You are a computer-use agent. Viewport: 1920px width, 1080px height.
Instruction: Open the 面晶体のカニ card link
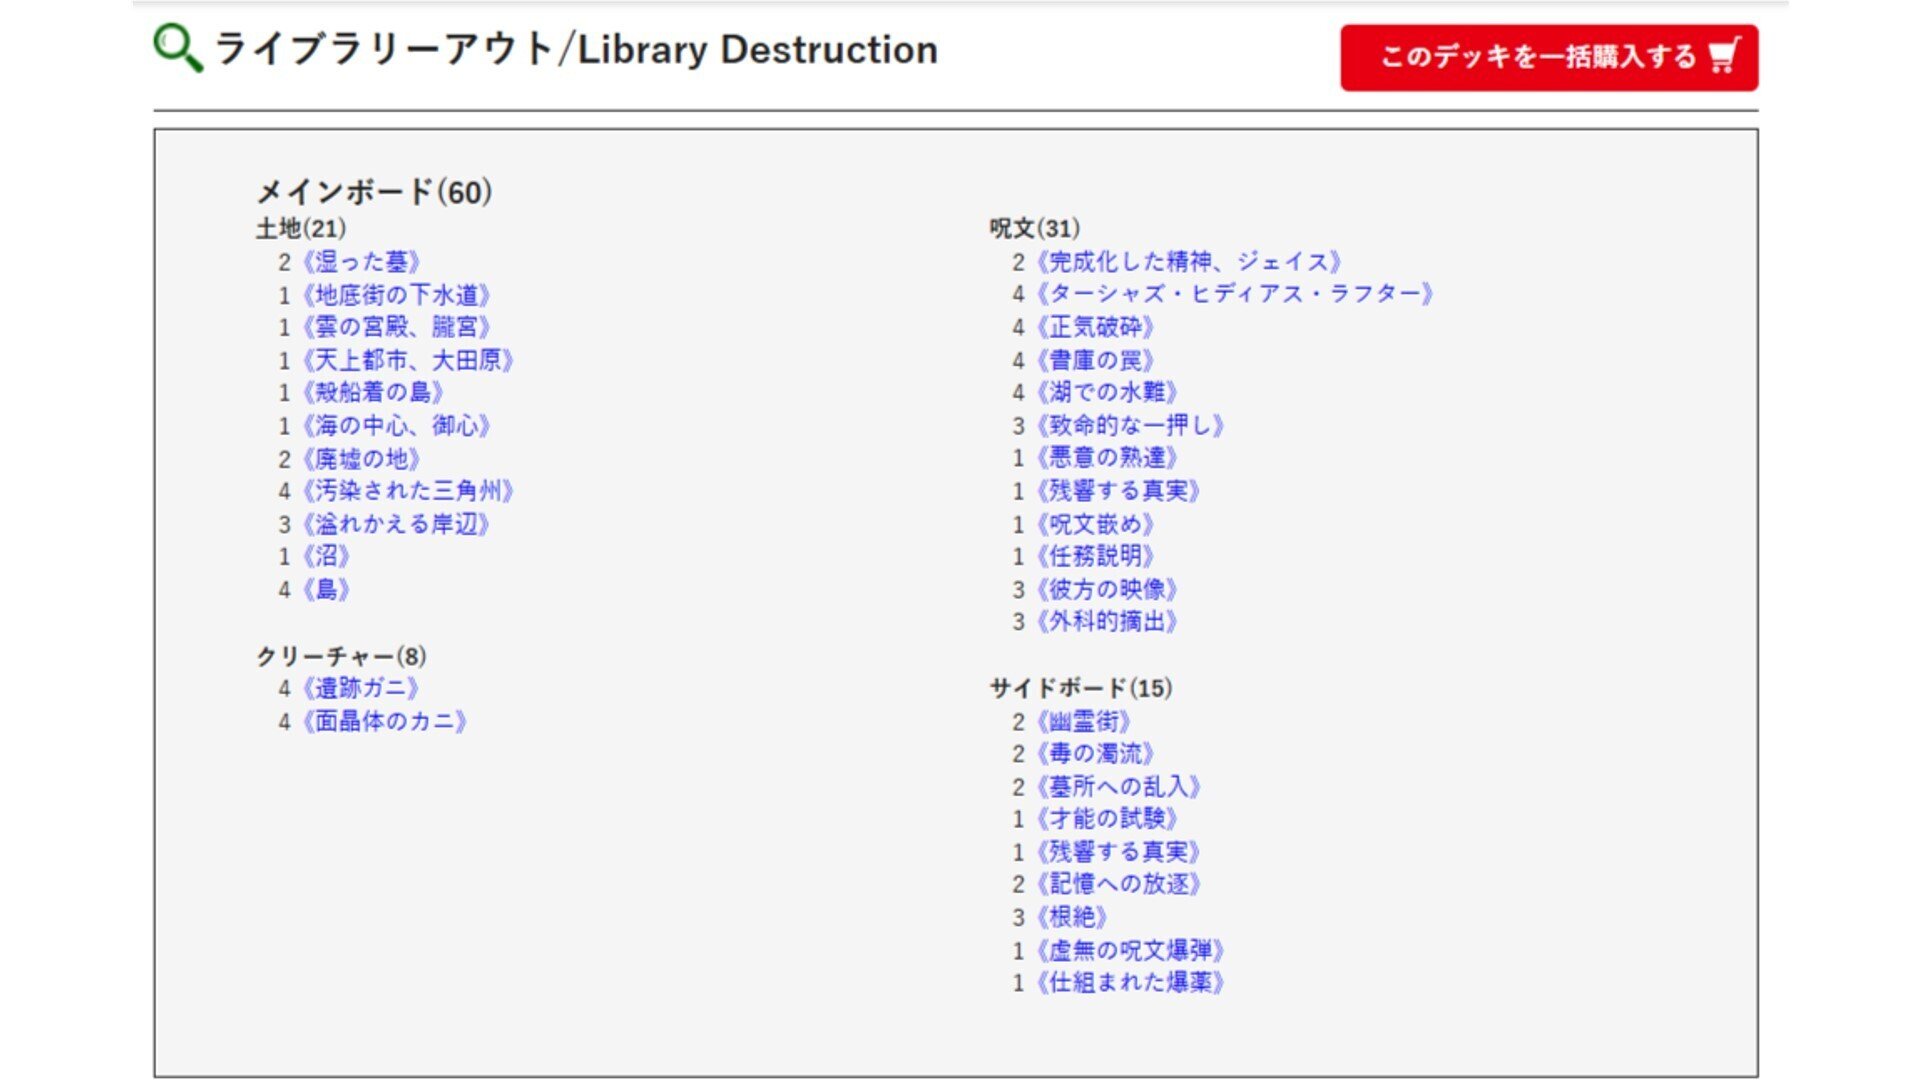coord(385,721)
